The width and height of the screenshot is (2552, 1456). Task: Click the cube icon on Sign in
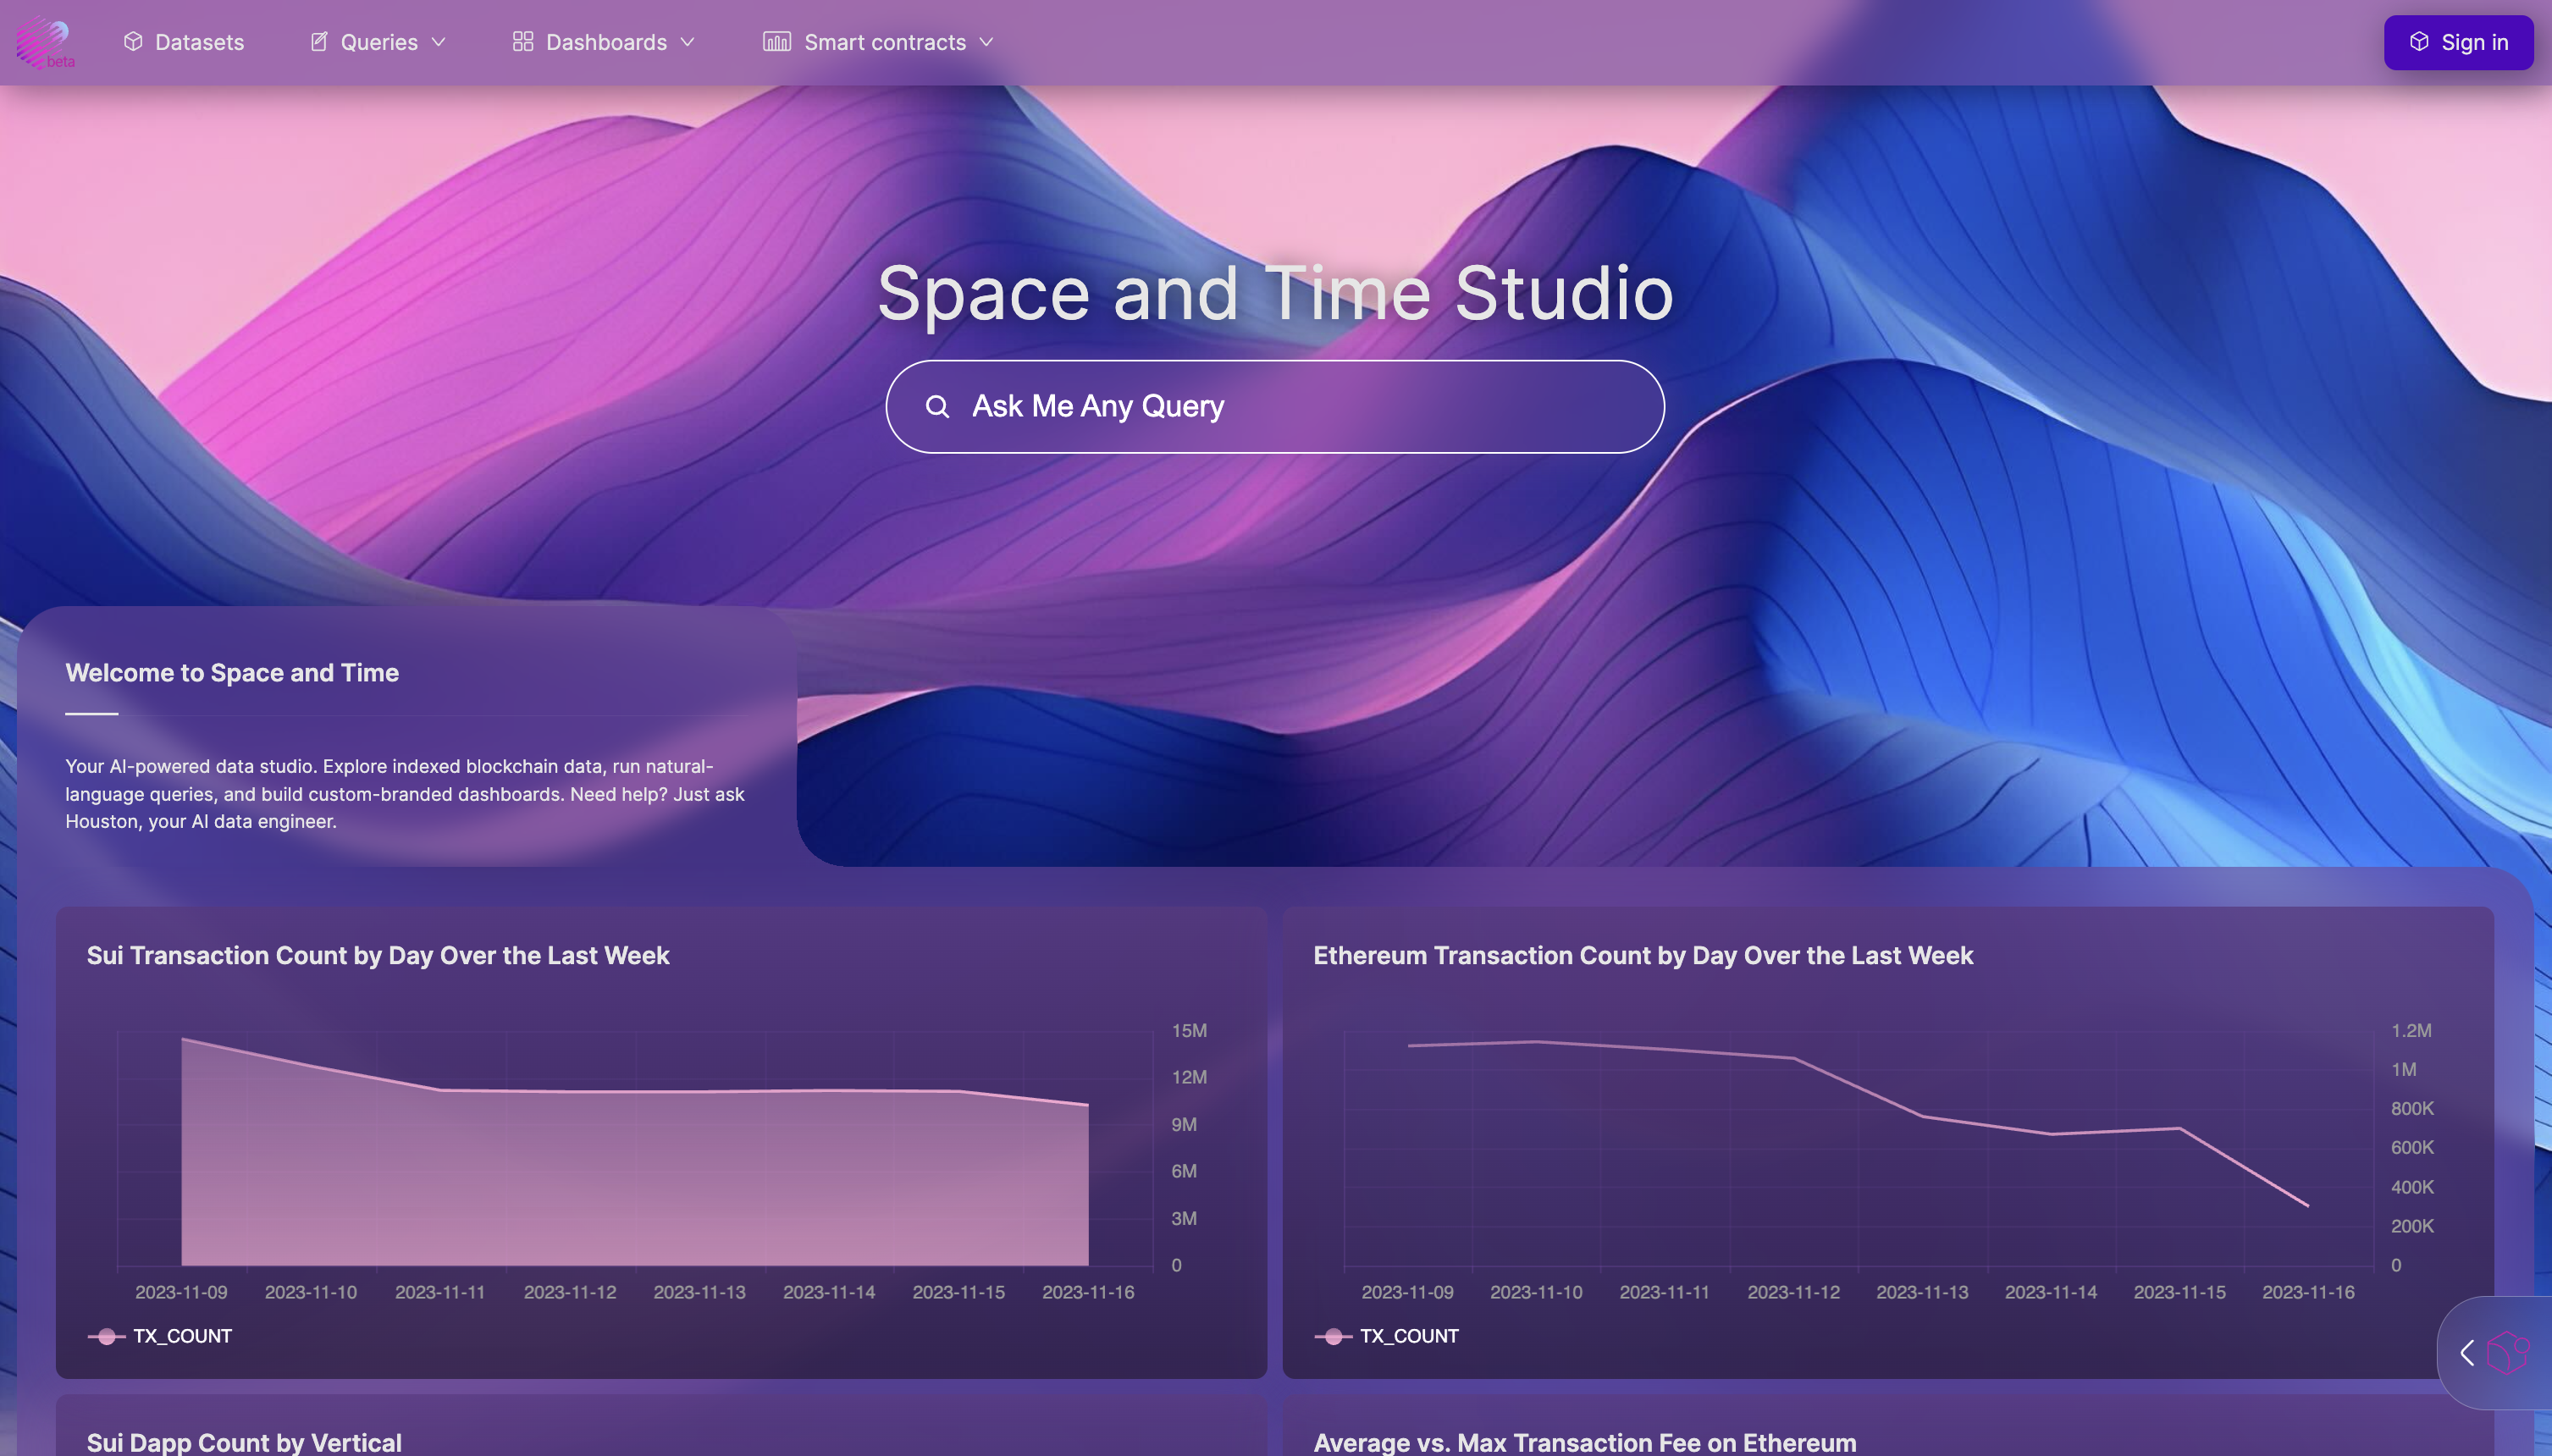pos(2419,42)
